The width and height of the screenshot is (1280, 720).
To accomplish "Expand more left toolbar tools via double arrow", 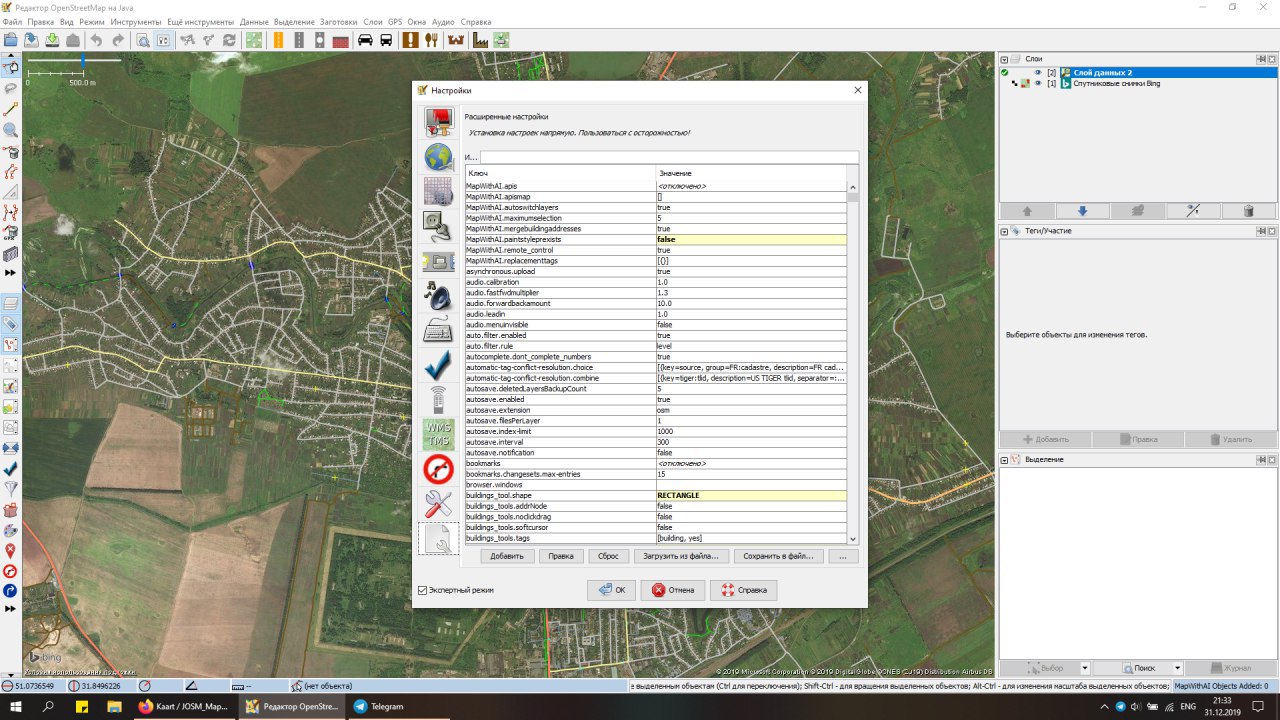I will click(x=11, y=272).
